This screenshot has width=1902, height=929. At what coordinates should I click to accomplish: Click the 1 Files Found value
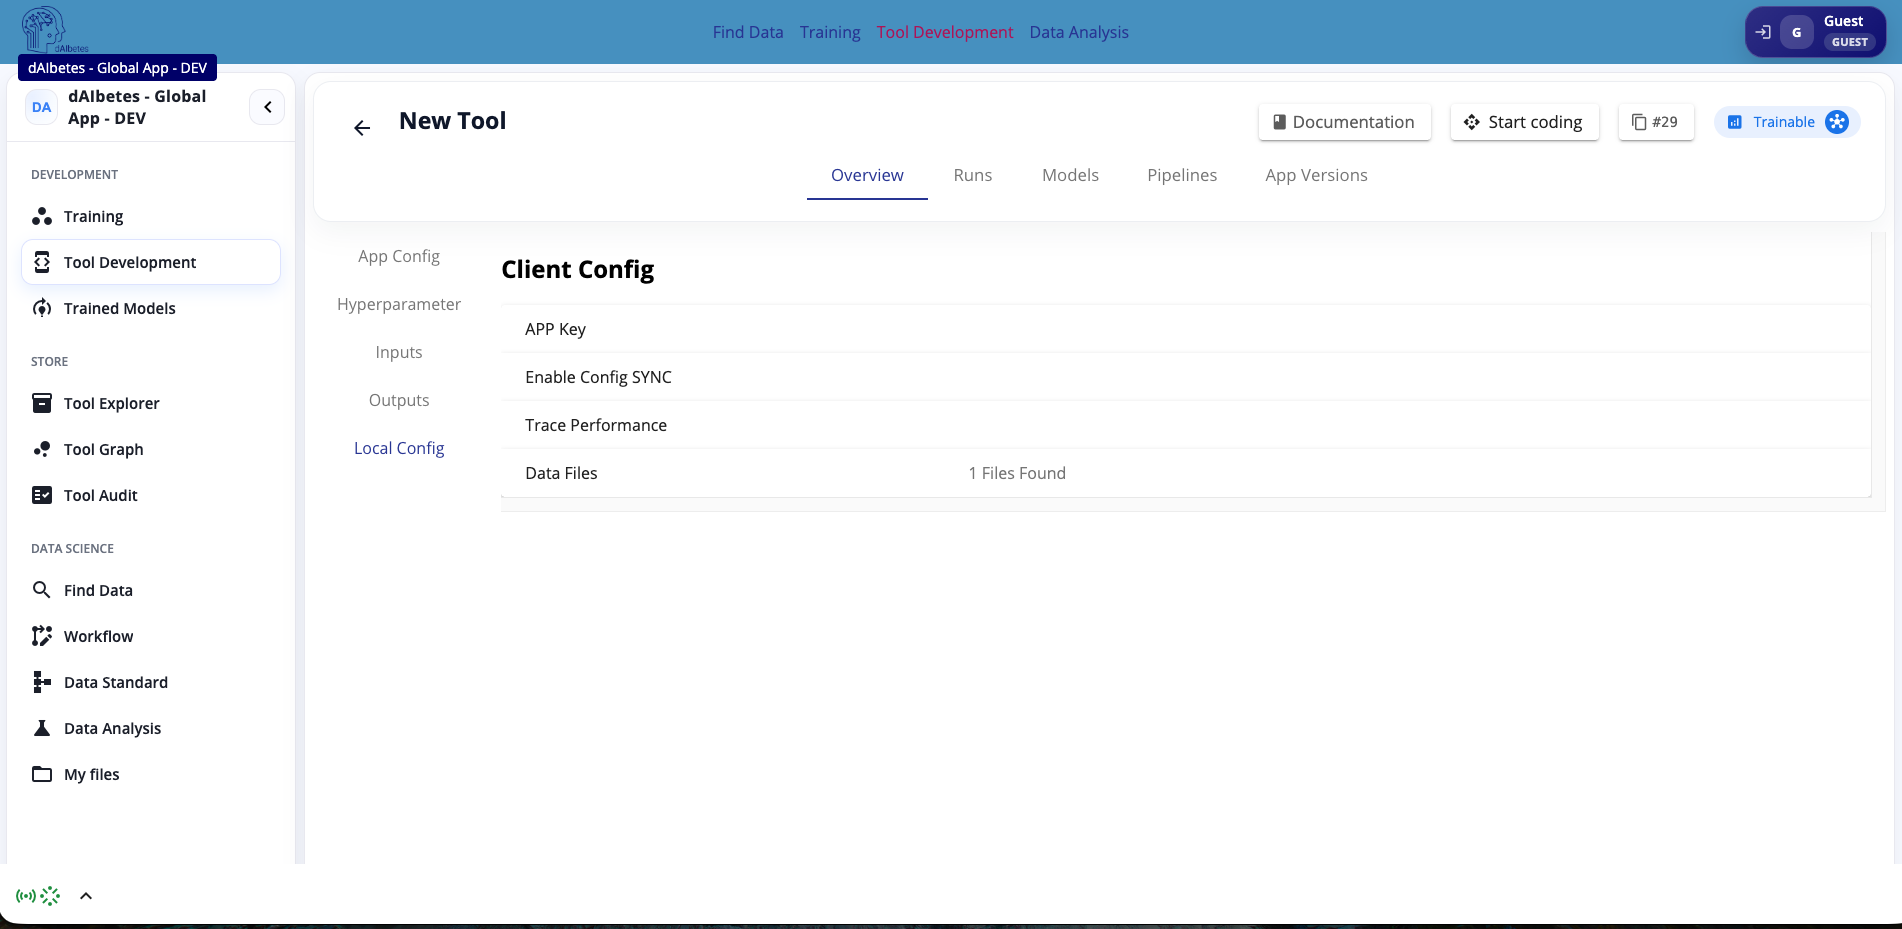click(1017, 473)
